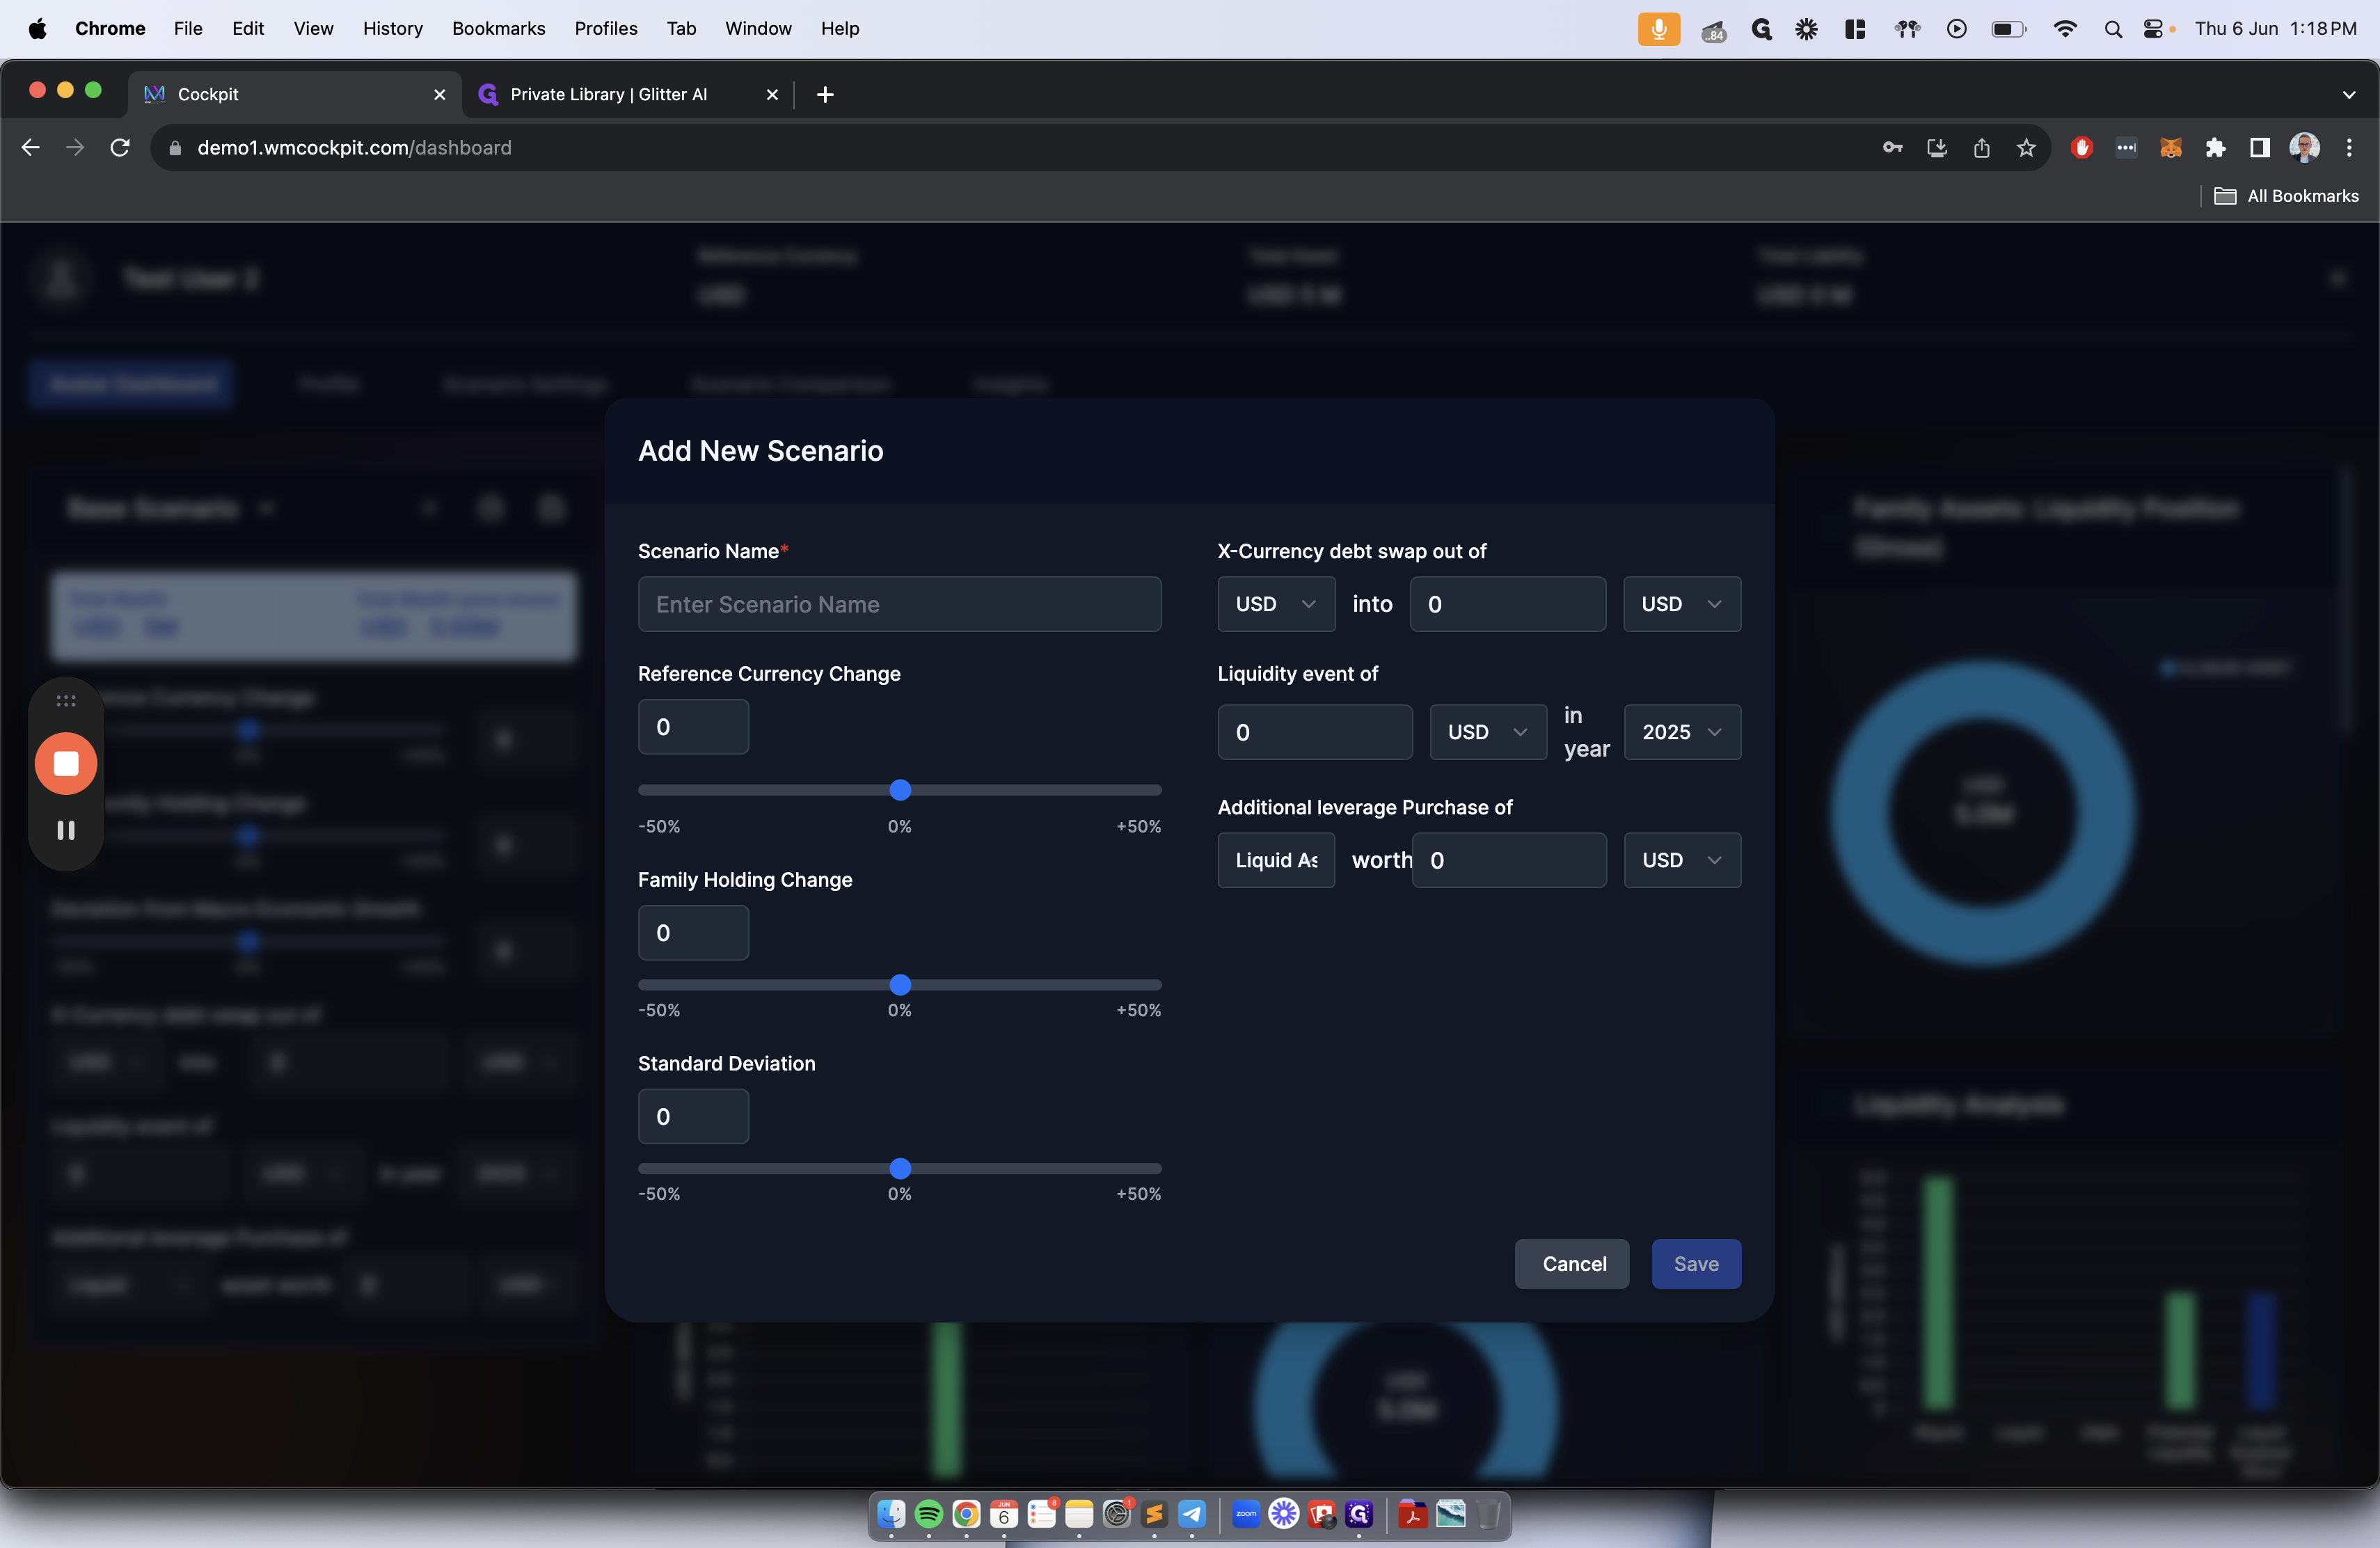This screenshot has width=2380, height=1548.
Task: Open the Help menu
Action: pyautogui.click(x=840, y=29)
